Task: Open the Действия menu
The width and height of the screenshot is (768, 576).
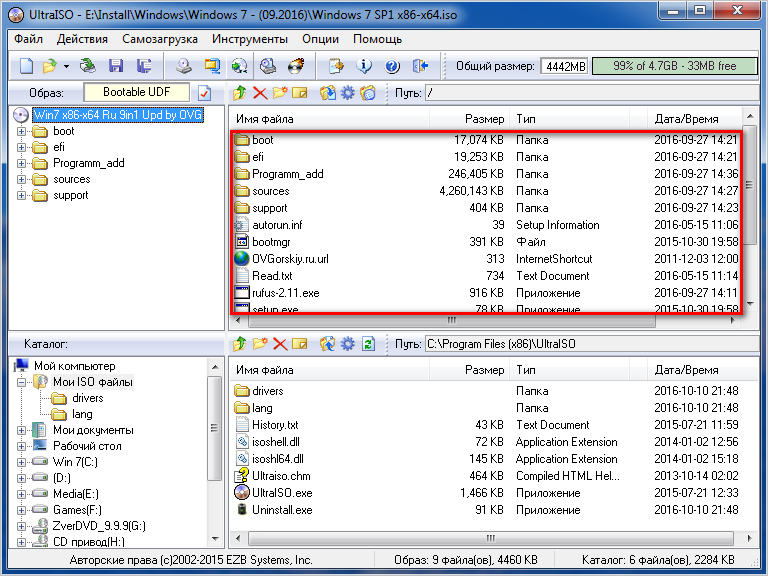Action: tap(82, 39)
